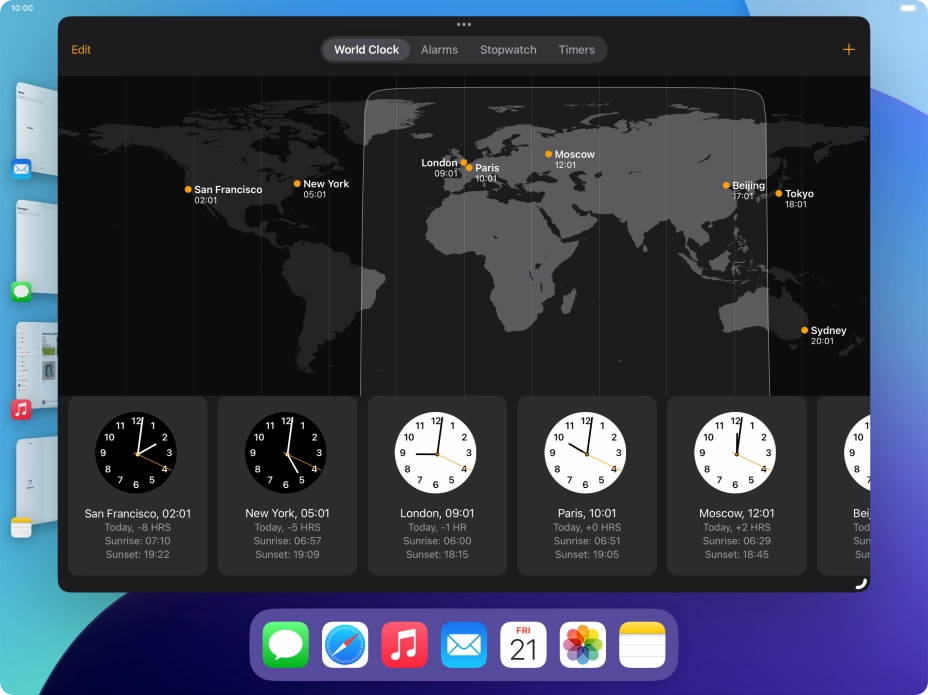
Task: Tap Edit to modify world clocks
Action: point(81,49)
